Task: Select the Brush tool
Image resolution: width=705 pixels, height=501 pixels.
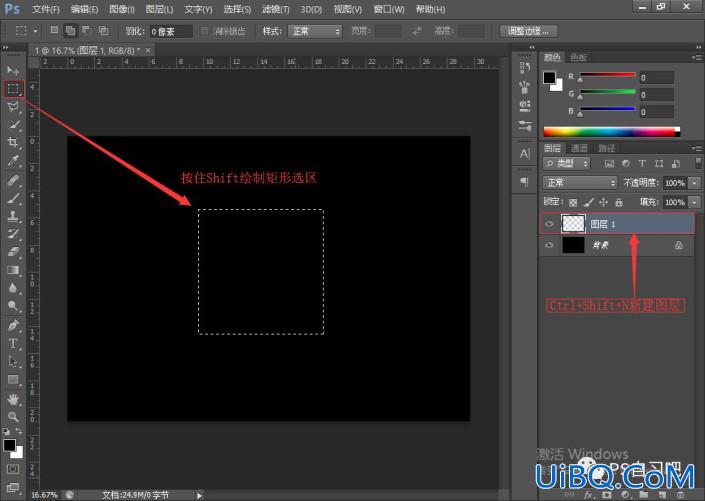Action: point(13,198)
